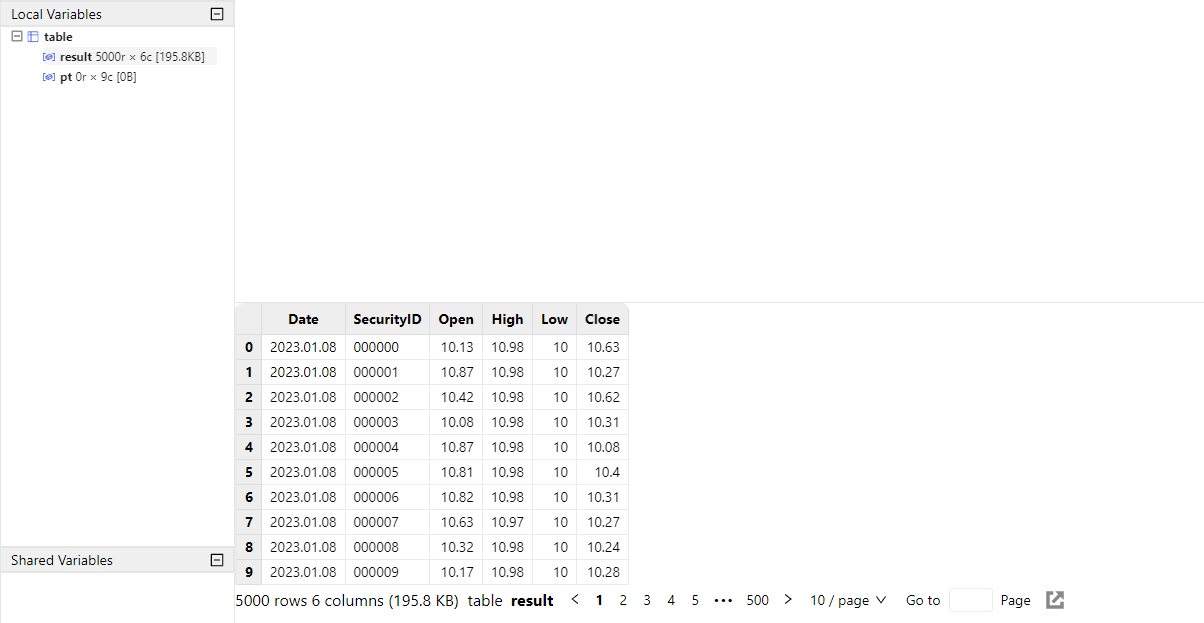
Task: Collapse the Local Variables panel
Action: click(216, 14)
